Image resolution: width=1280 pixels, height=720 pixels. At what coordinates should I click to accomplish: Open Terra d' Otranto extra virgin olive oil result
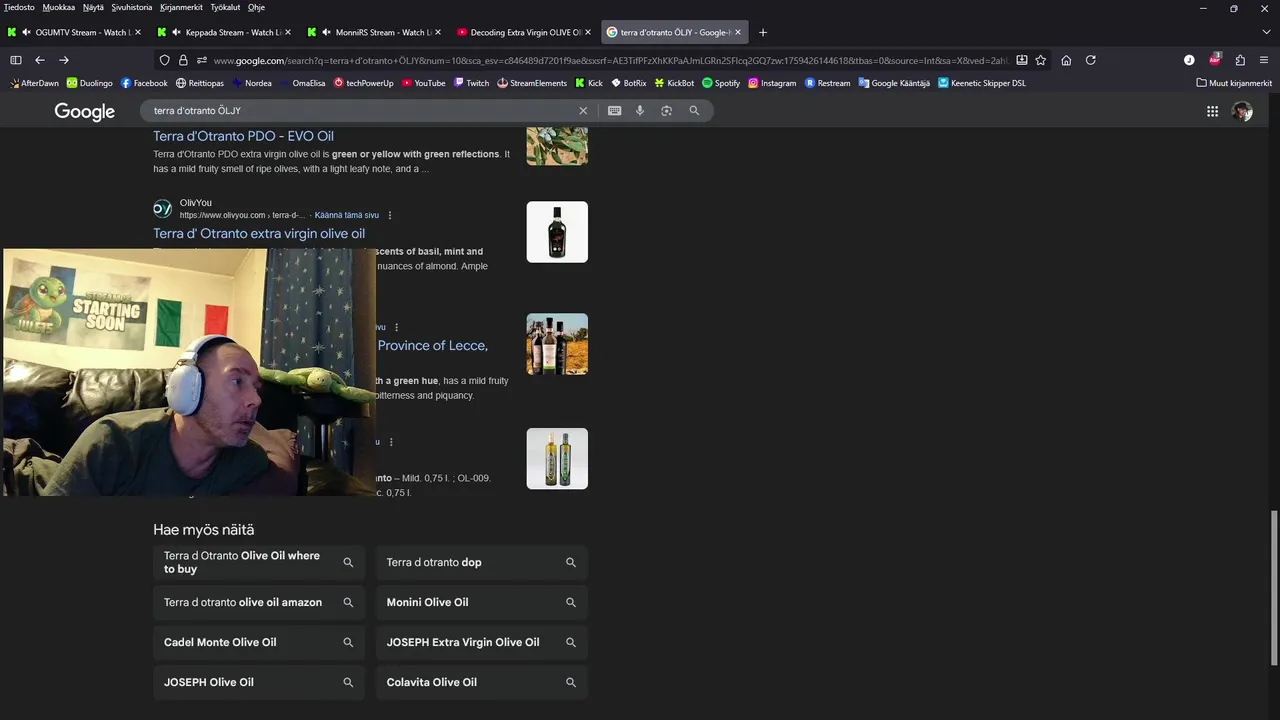[x=259, y=233]
